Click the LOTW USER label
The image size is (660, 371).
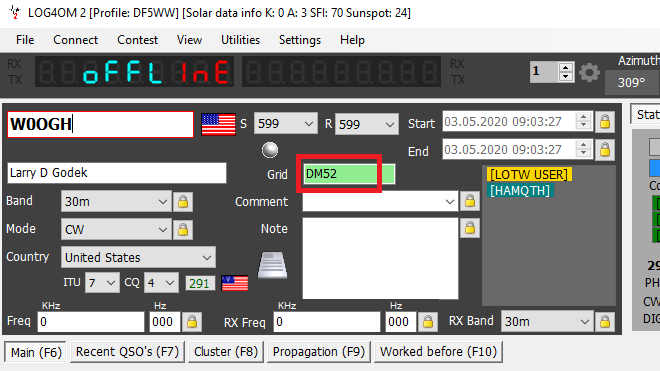529,174
